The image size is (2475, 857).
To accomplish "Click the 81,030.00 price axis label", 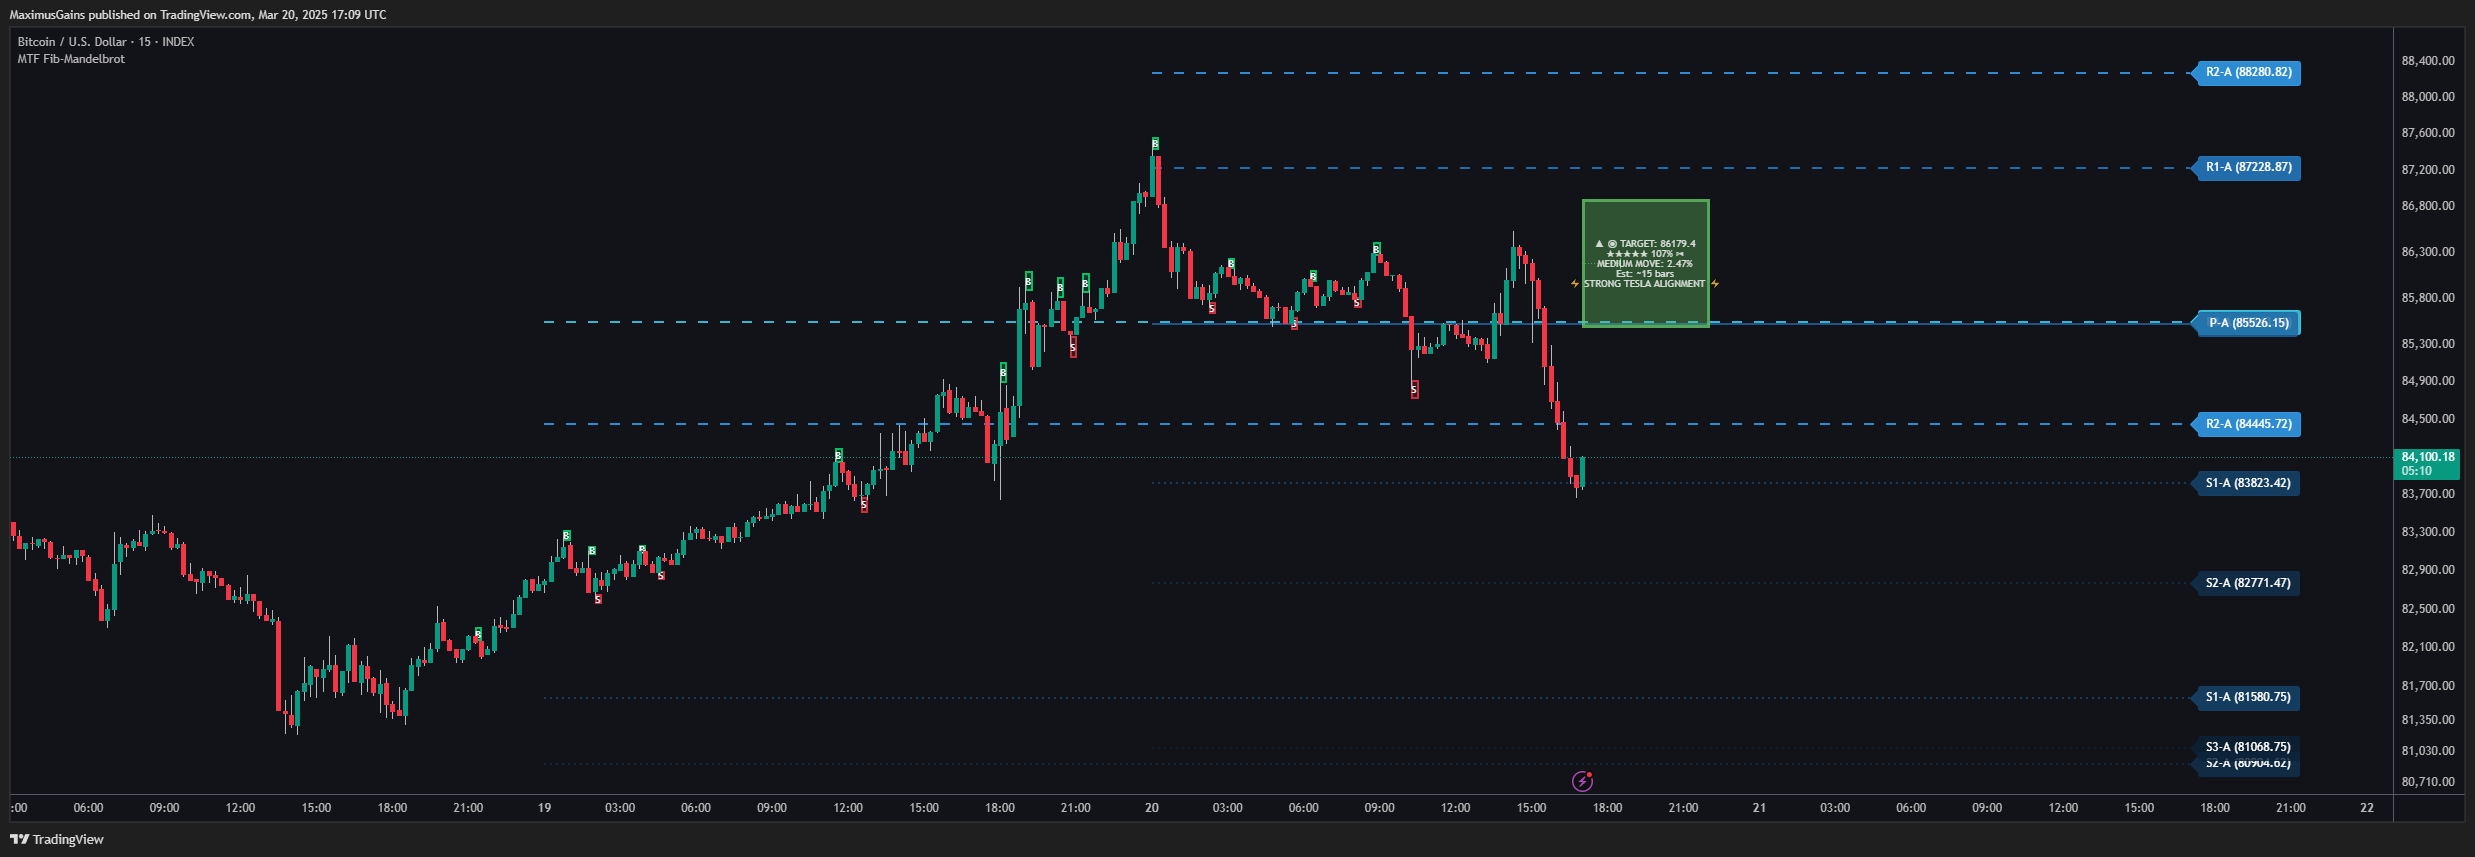I will coord(2427,751).
